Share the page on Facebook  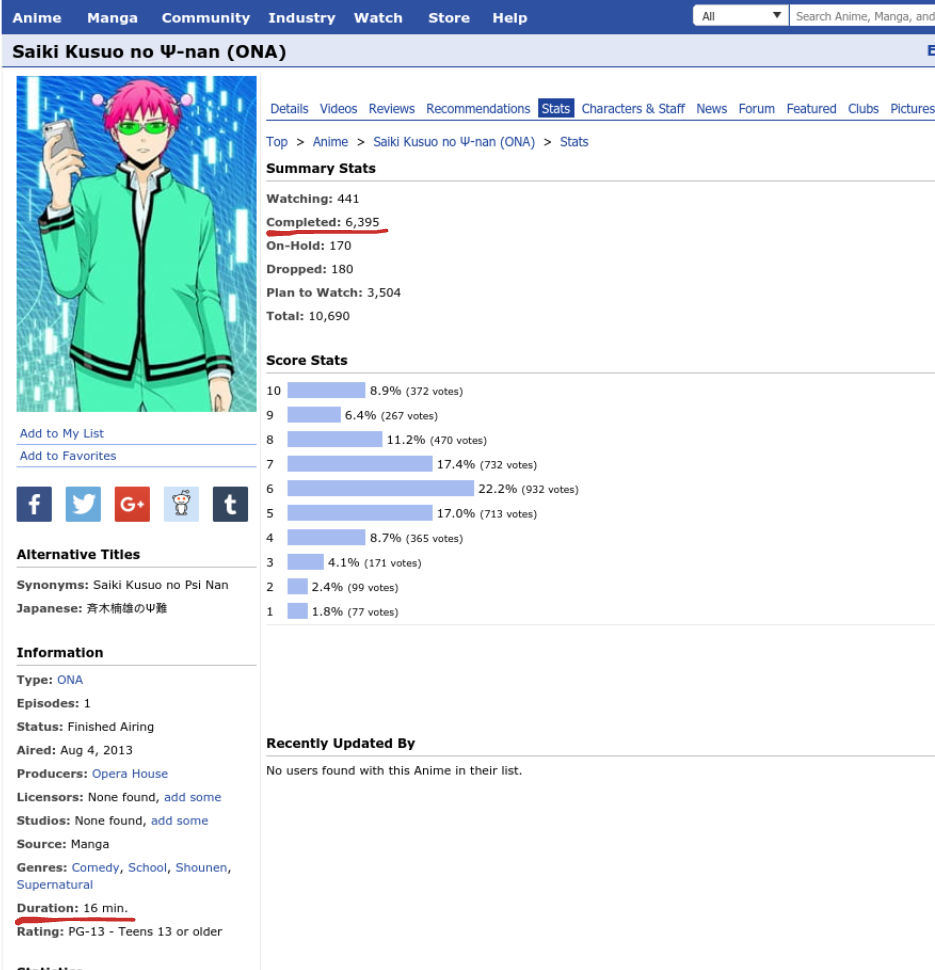pos(34,504)
